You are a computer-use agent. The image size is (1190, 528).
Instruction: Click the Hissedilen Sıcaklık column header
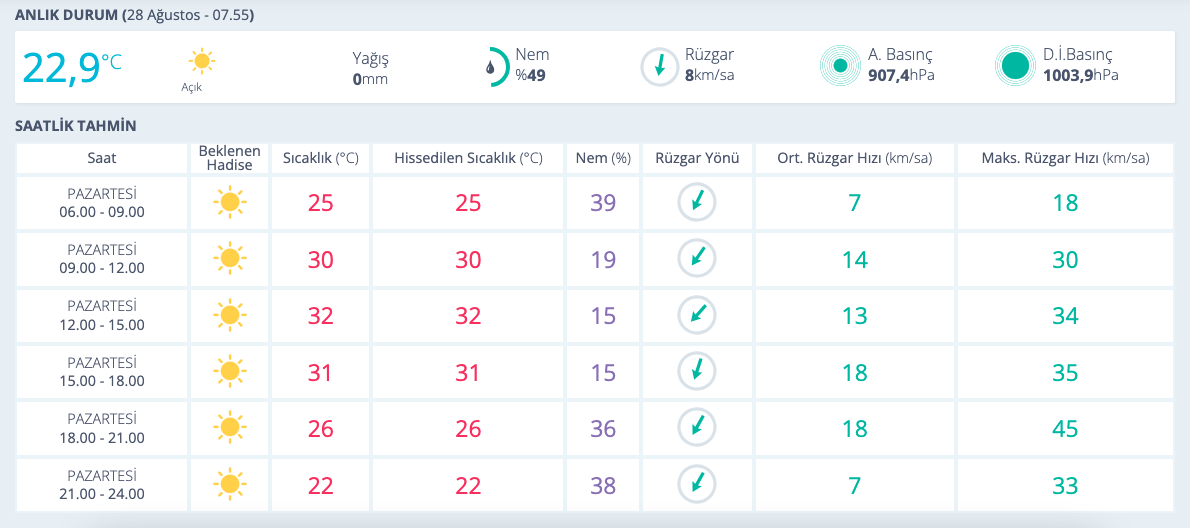(x=468, y=158)
